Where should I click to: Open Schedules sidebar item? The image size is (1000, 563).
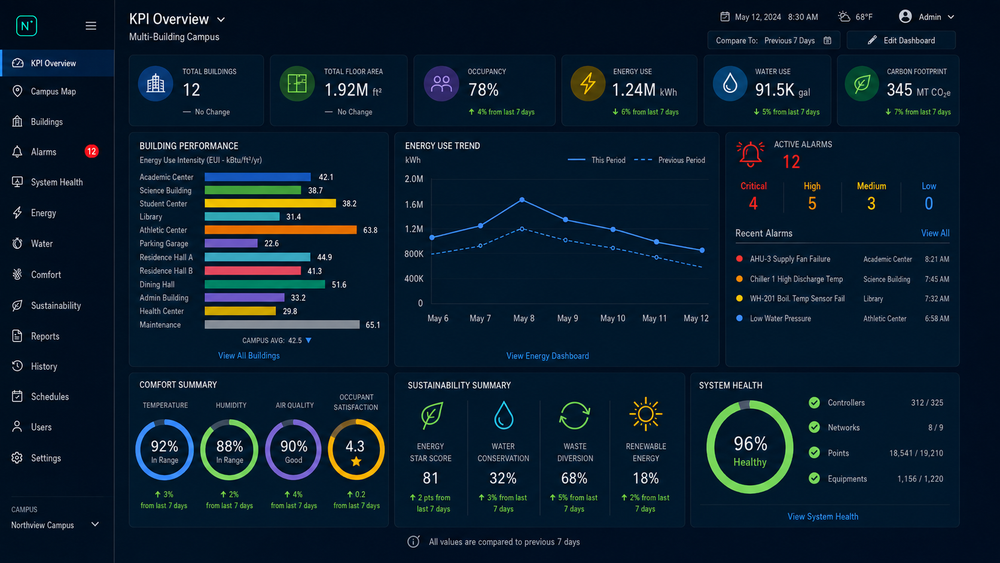point(57,397)
